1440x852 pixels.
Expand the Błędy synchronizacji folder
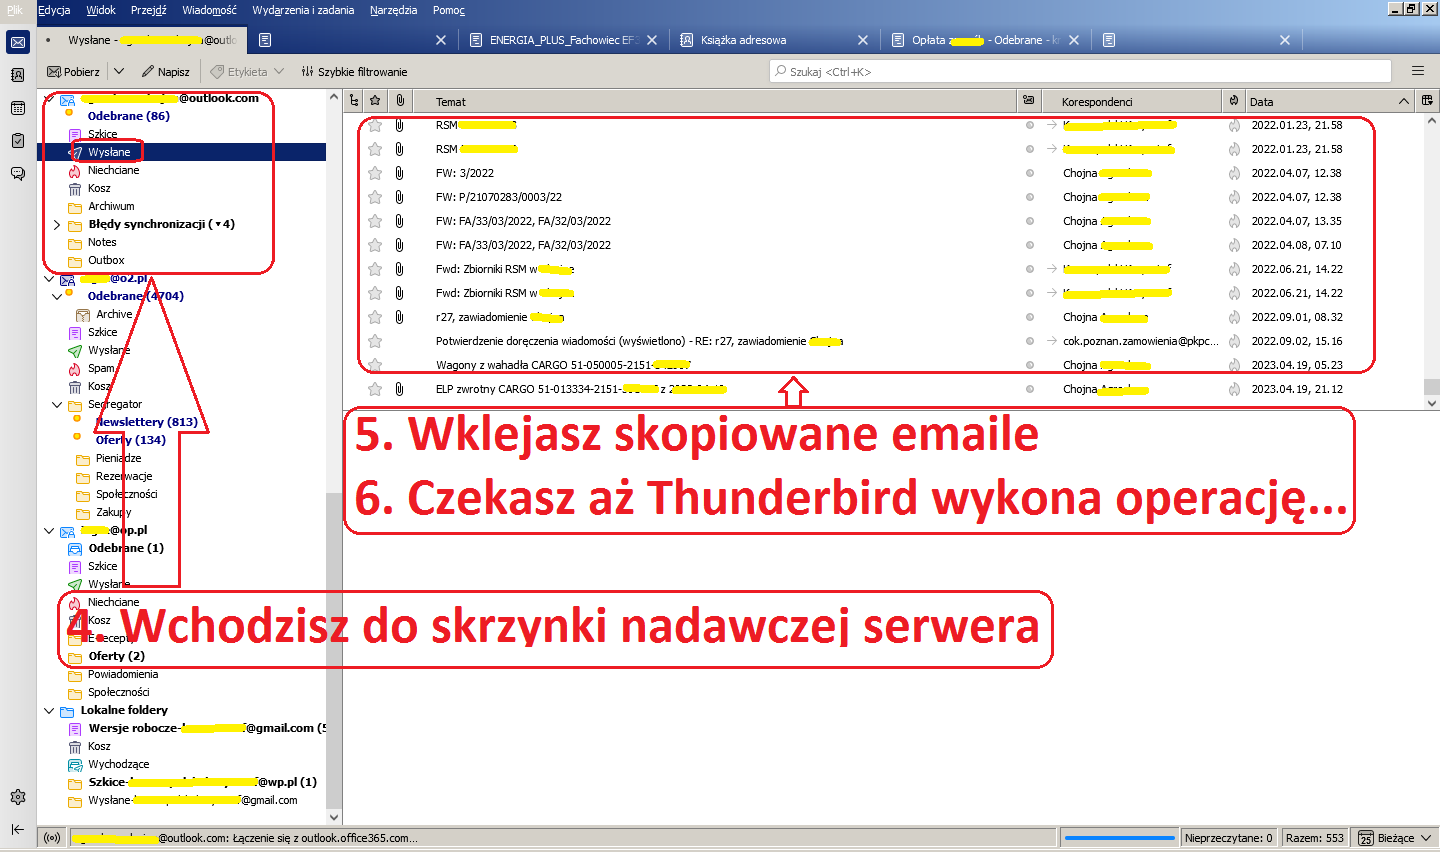click(x=57, y=224)
